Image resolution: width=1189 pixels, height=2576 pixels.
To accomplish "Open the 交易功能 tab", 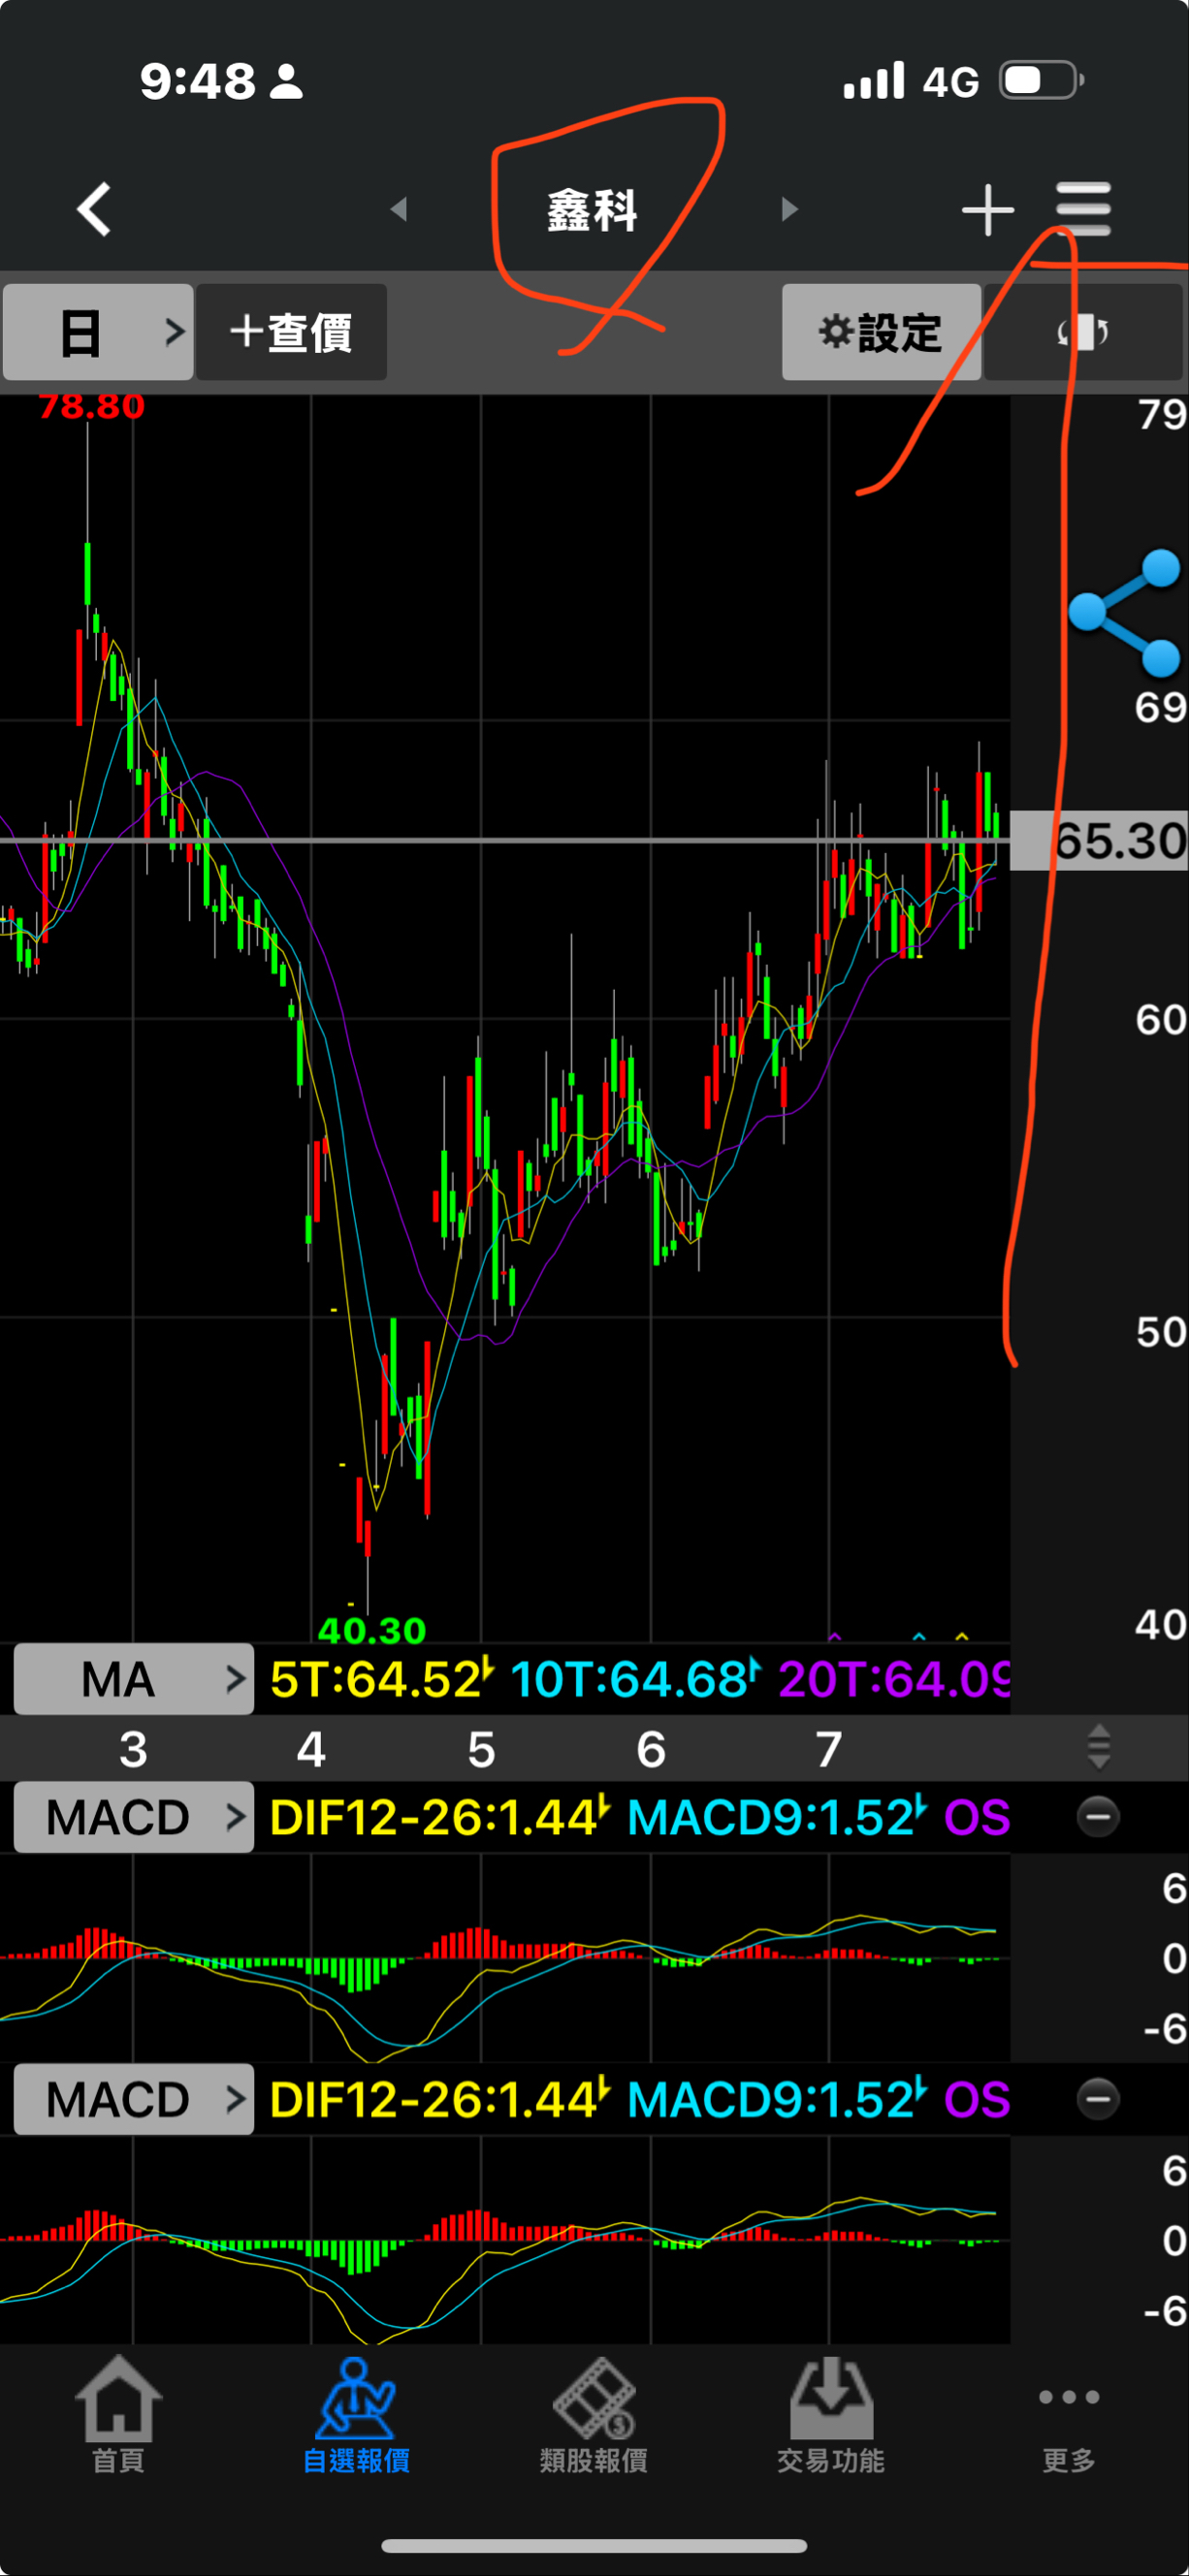I will [x=831, y=2416].
